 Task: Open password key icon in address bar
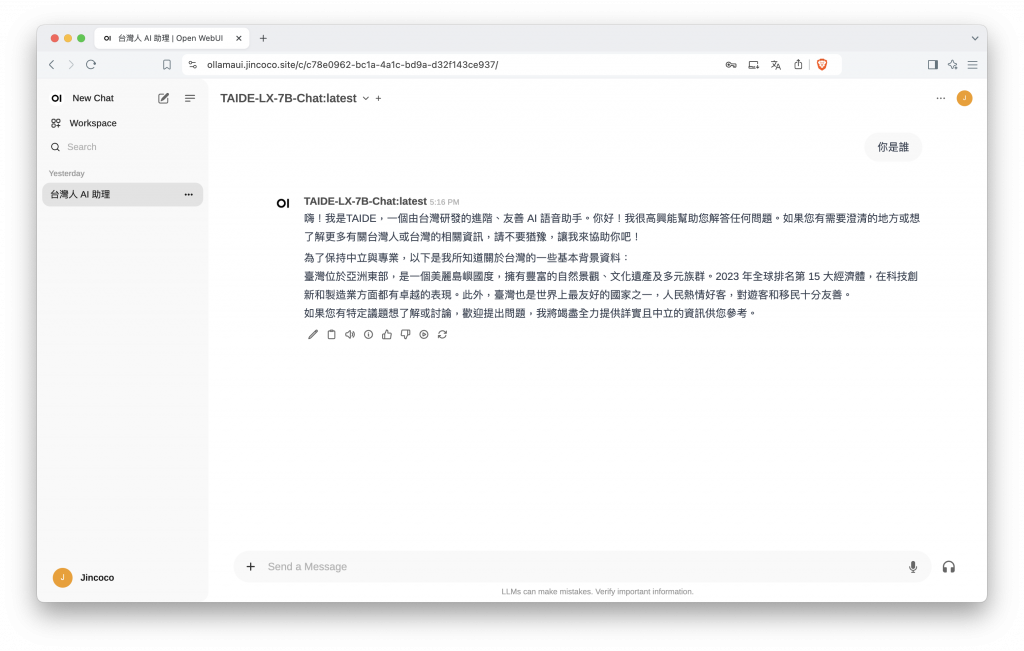(x=731, y=65)
